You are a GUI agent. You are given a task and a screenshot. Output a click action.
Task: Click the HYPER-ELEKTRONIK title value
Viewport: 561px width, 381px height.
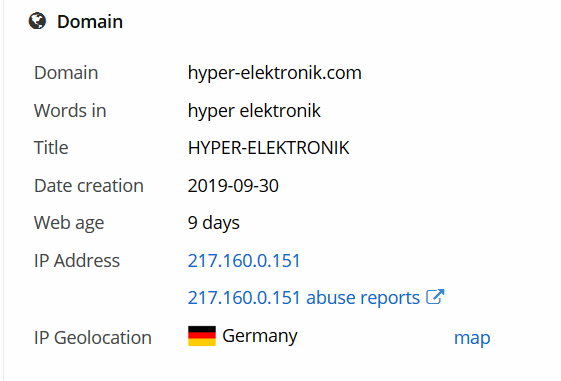[268, 148]
